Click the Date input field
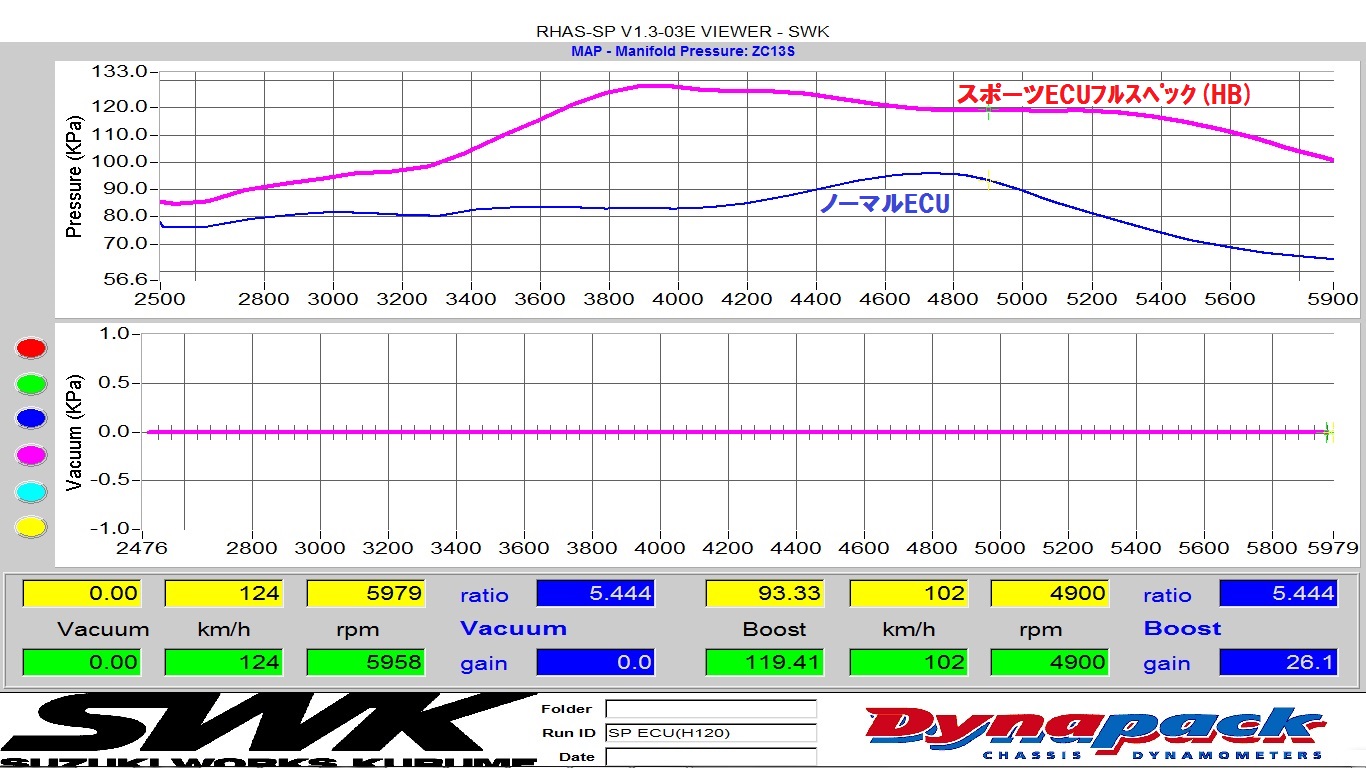This screenshot has height=768, width=1366. coord(710,757)
